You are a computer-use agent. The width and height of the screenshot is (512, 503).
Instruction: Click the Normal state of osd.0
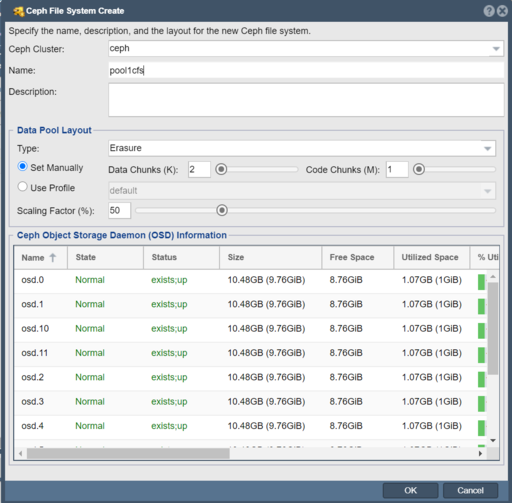(90, 280)
